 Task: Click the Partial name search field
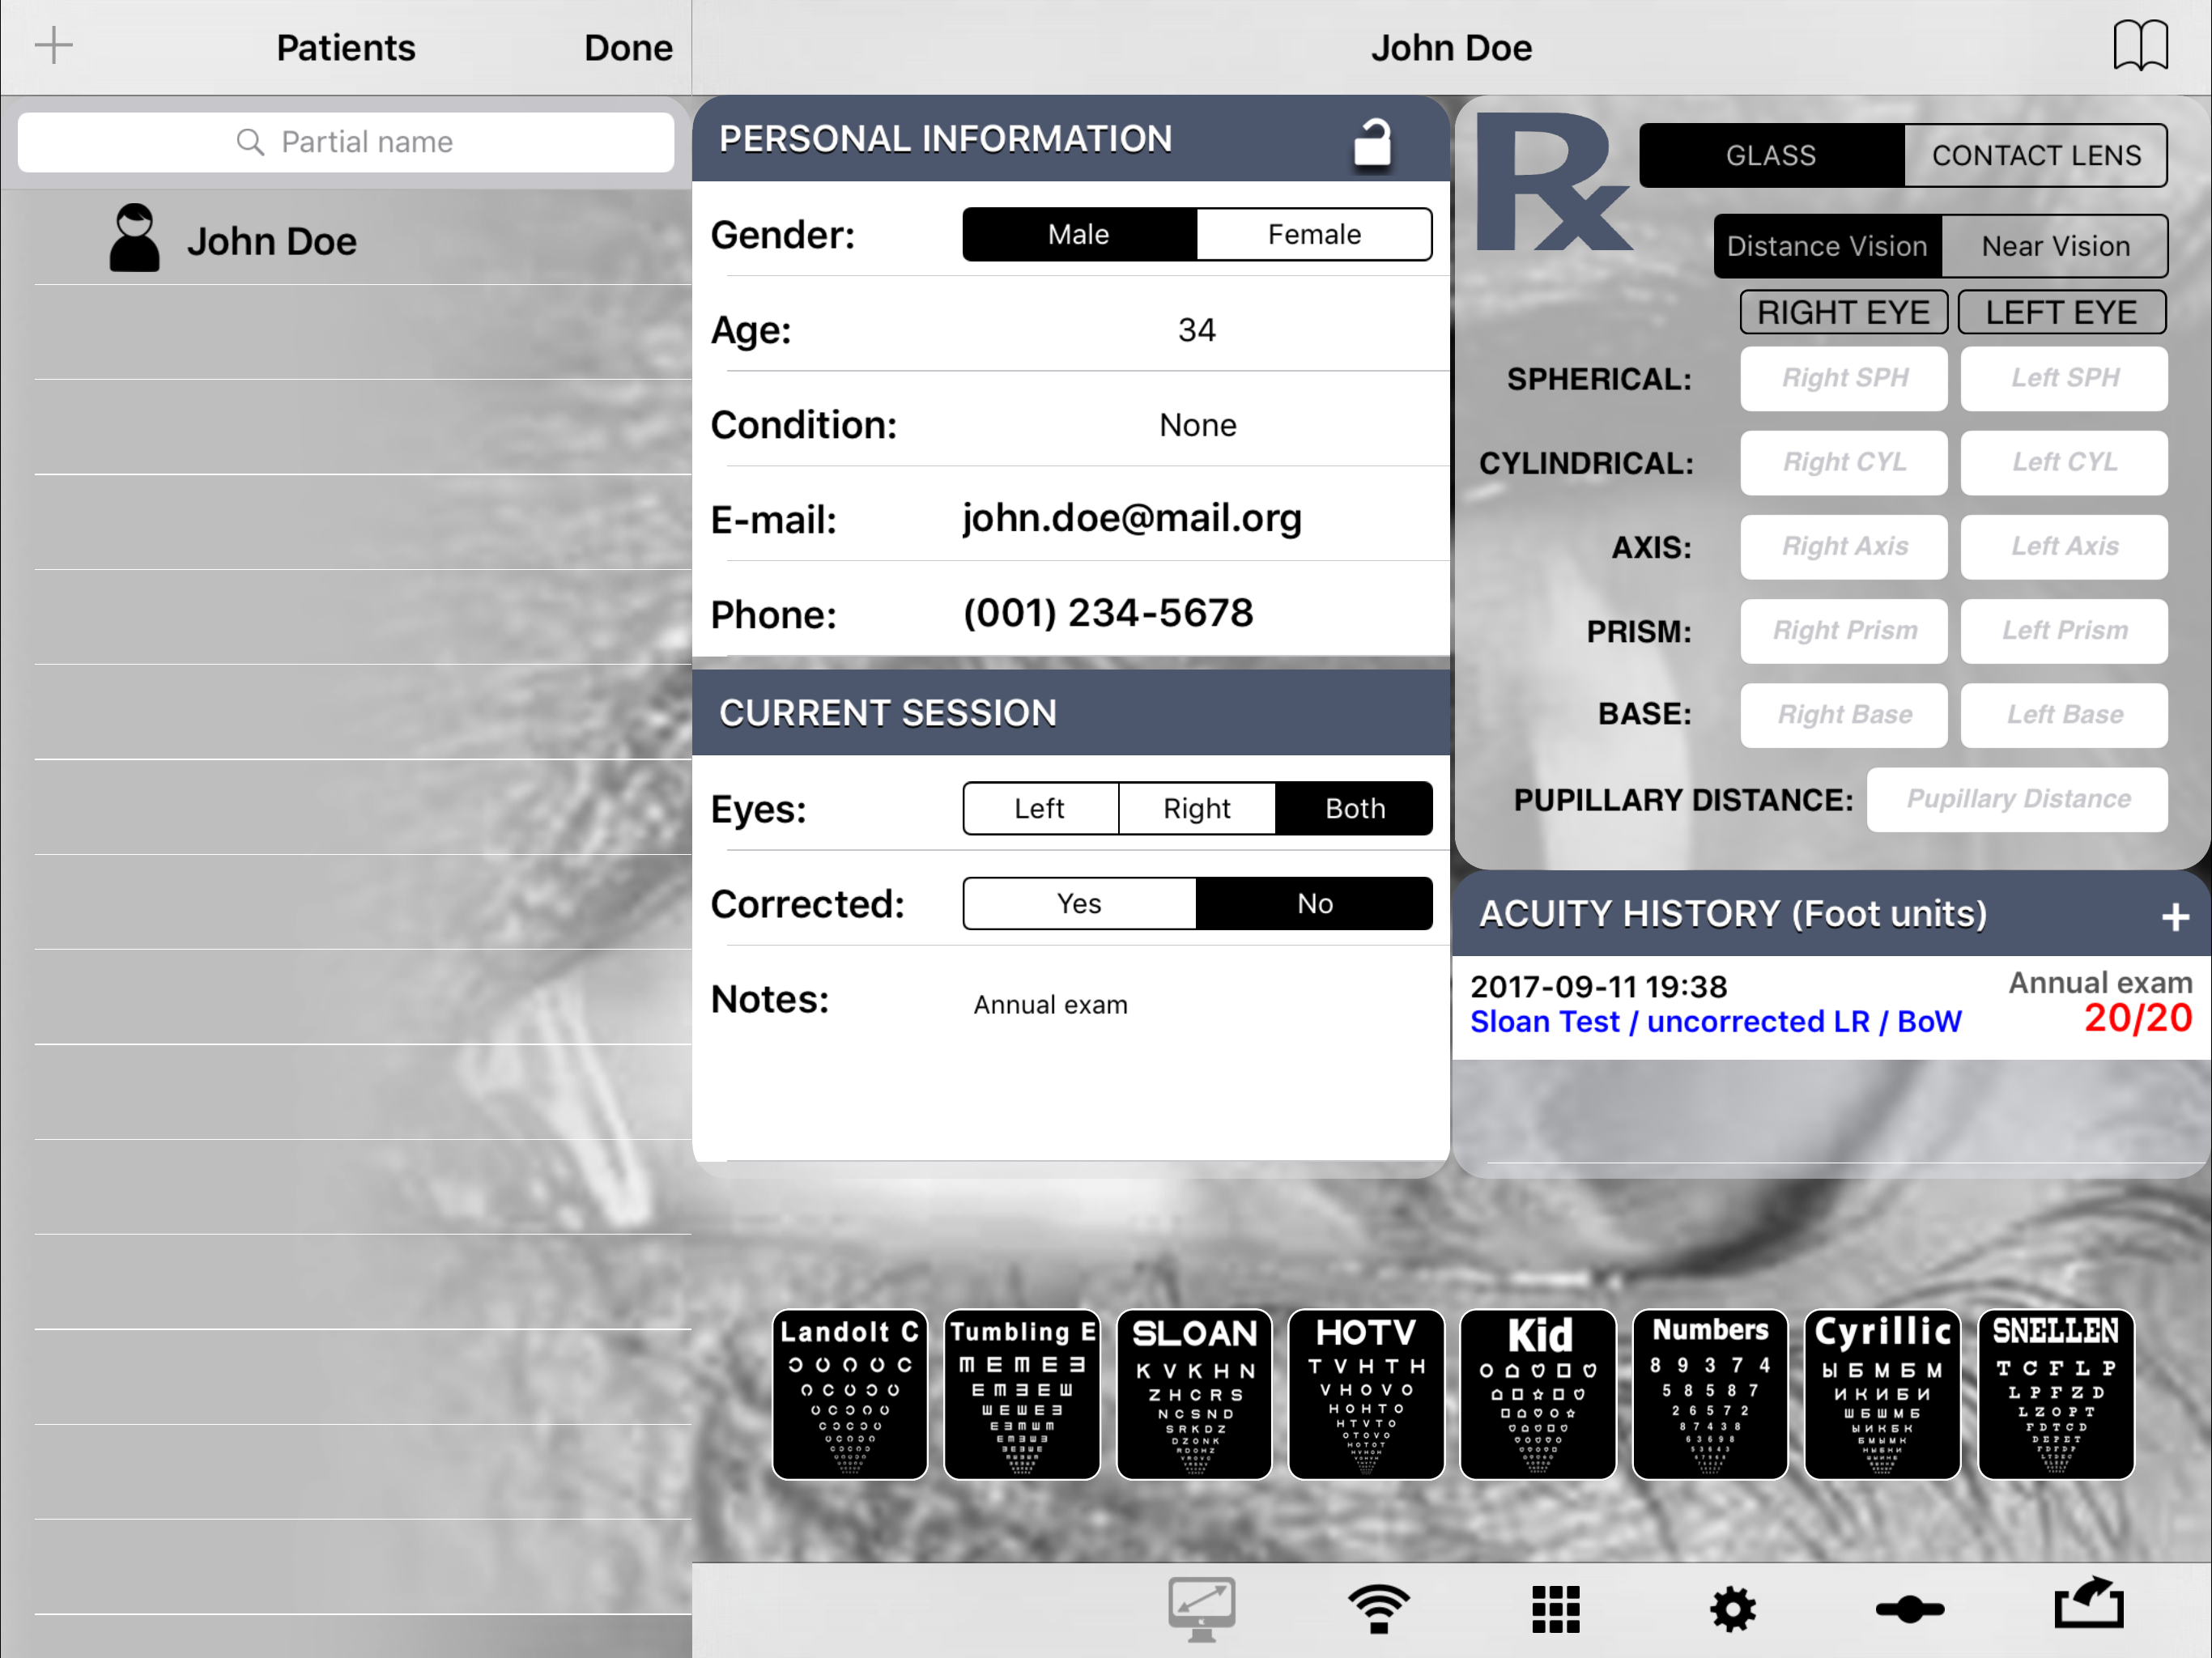346,142
